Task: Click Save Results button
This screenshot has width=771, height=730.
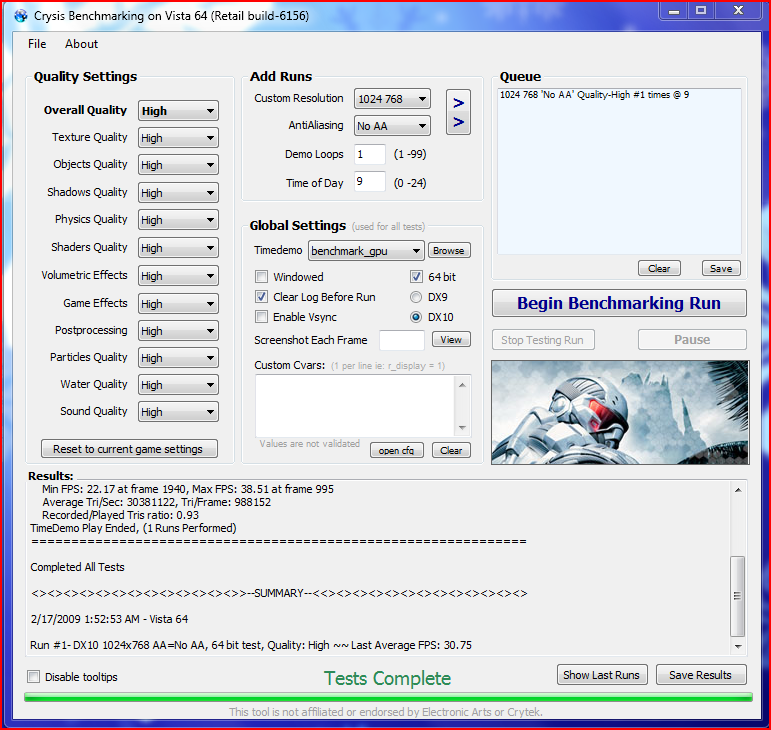Action: click(x=701, y=675)
